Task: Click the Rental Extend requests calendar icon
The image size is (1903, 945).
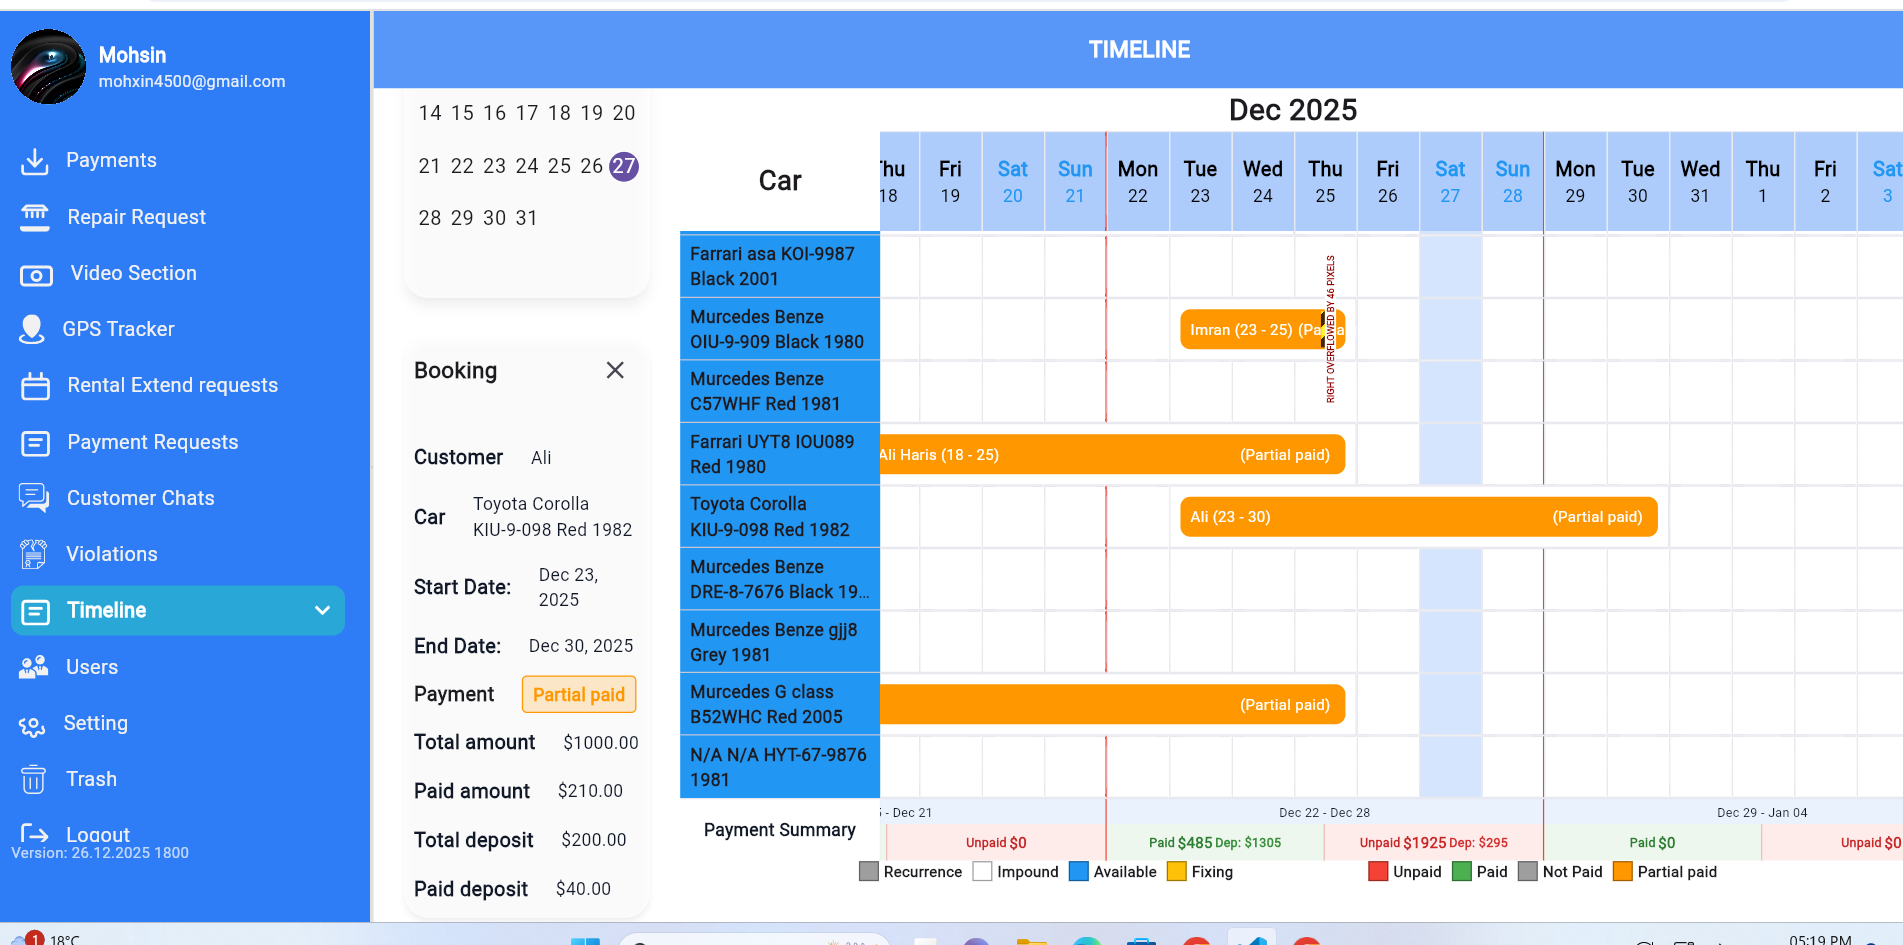Action: 35,386
